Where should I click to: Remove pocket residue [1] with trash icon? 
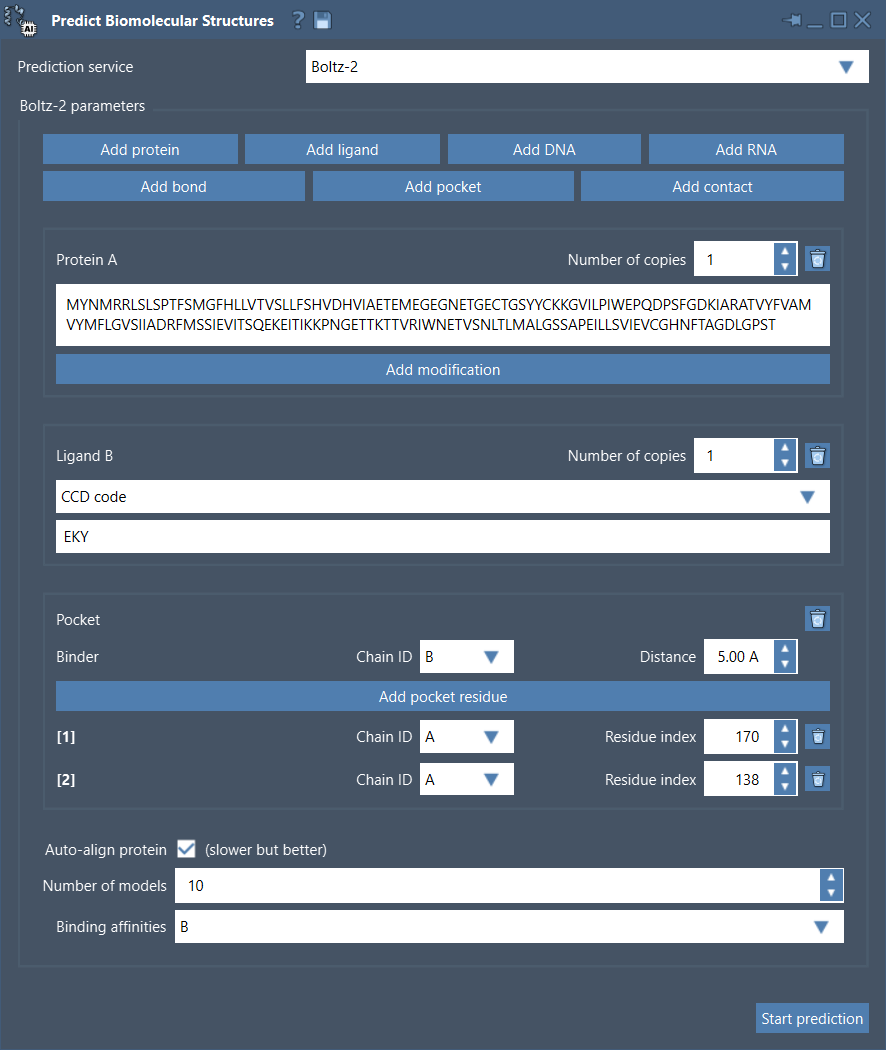tap(817, 737)
